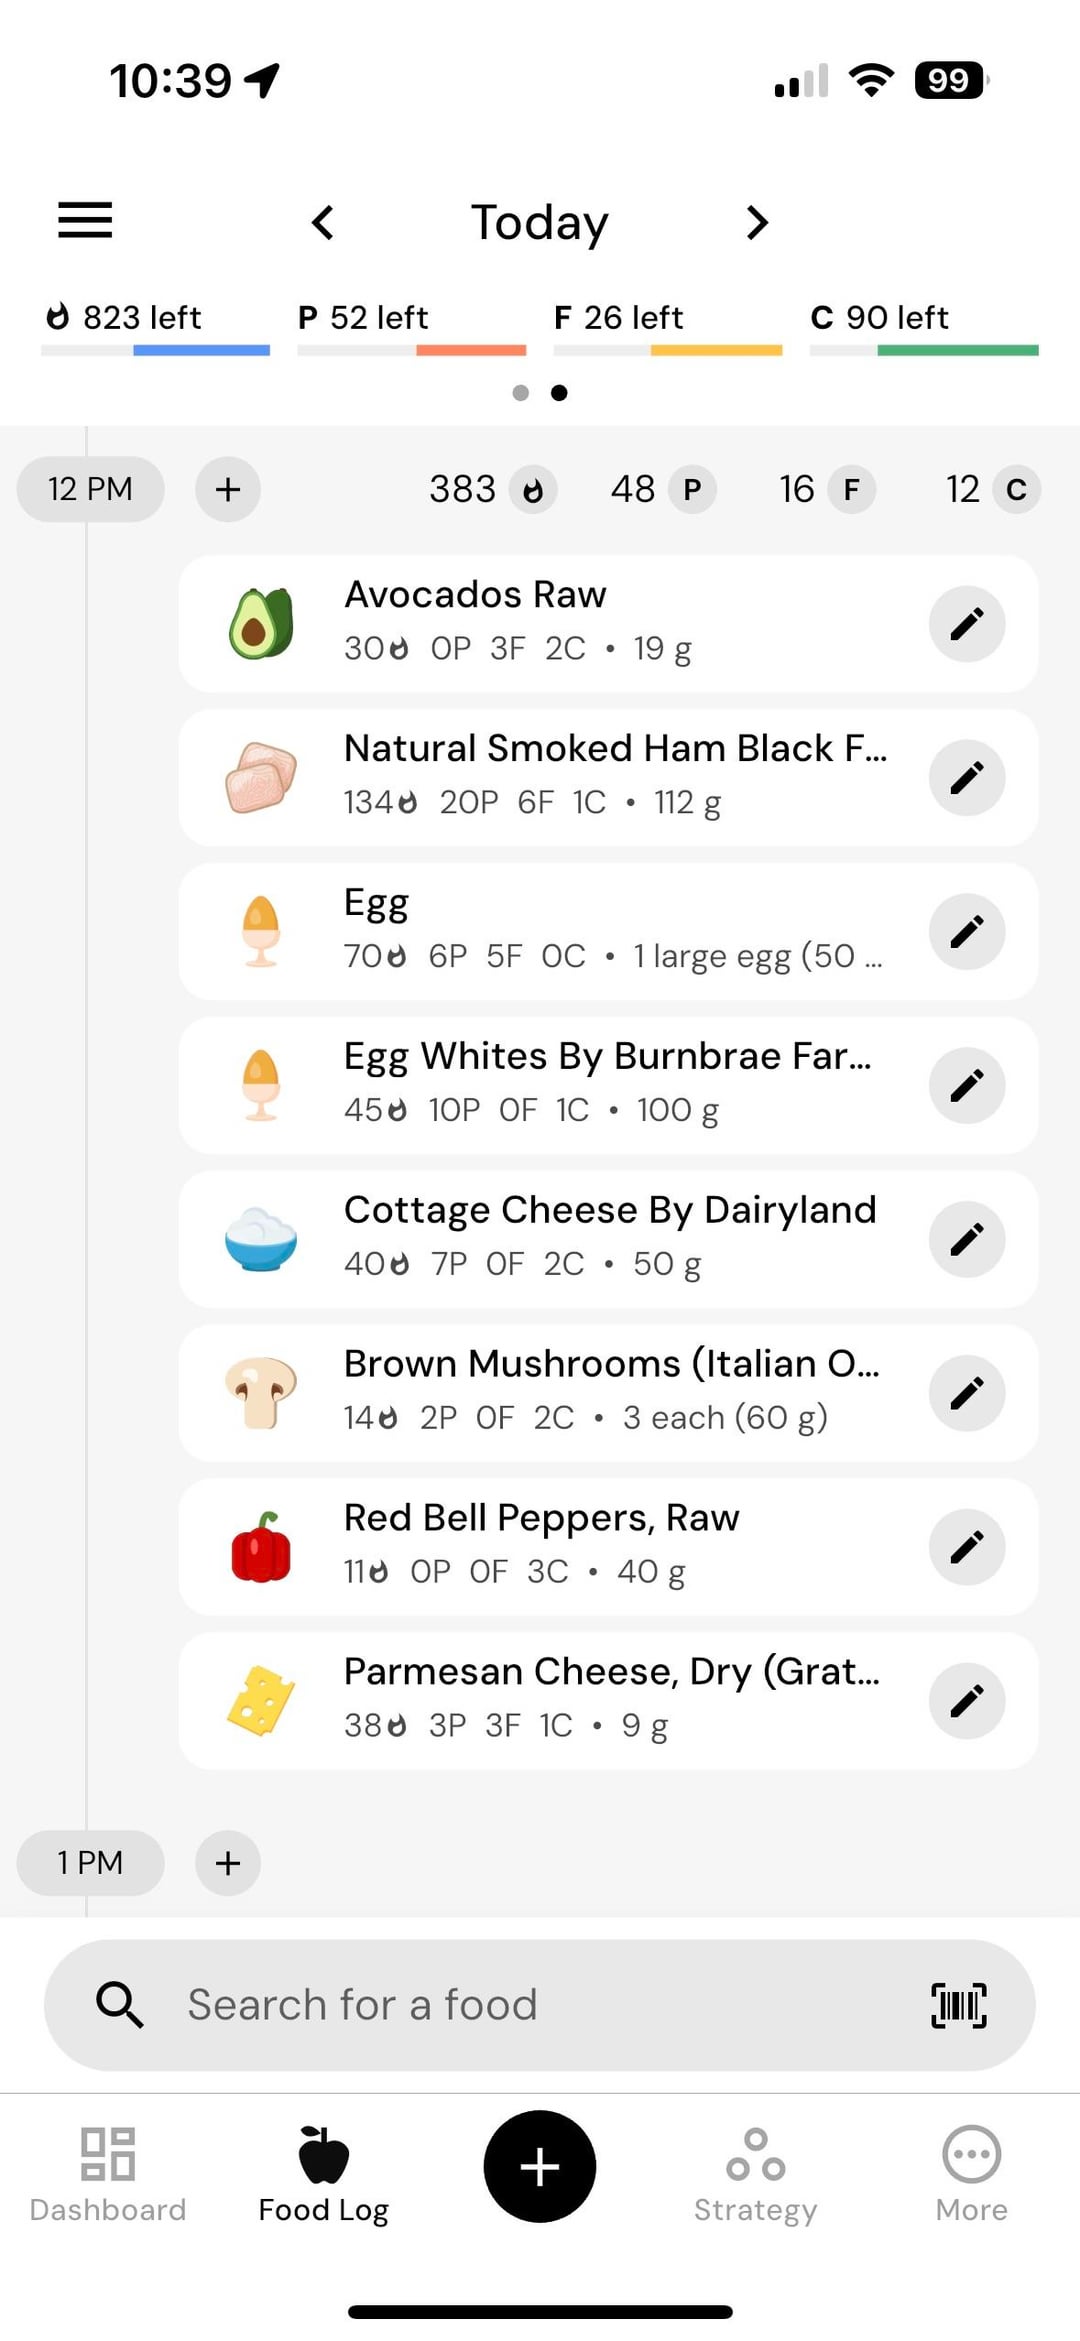1080x2341 pixels.
Task: Open the Today date selector
Action: (539, 222)
